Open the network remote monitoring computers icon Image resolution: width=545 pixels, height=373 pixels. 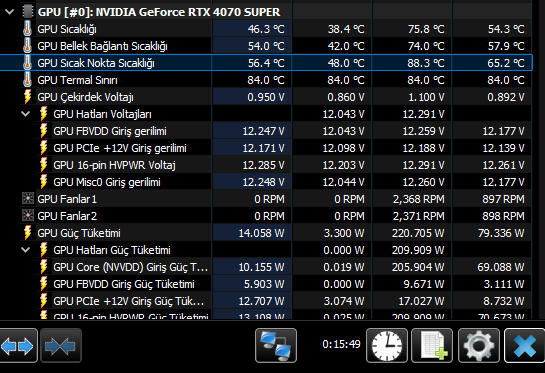(x=276, y=346)
